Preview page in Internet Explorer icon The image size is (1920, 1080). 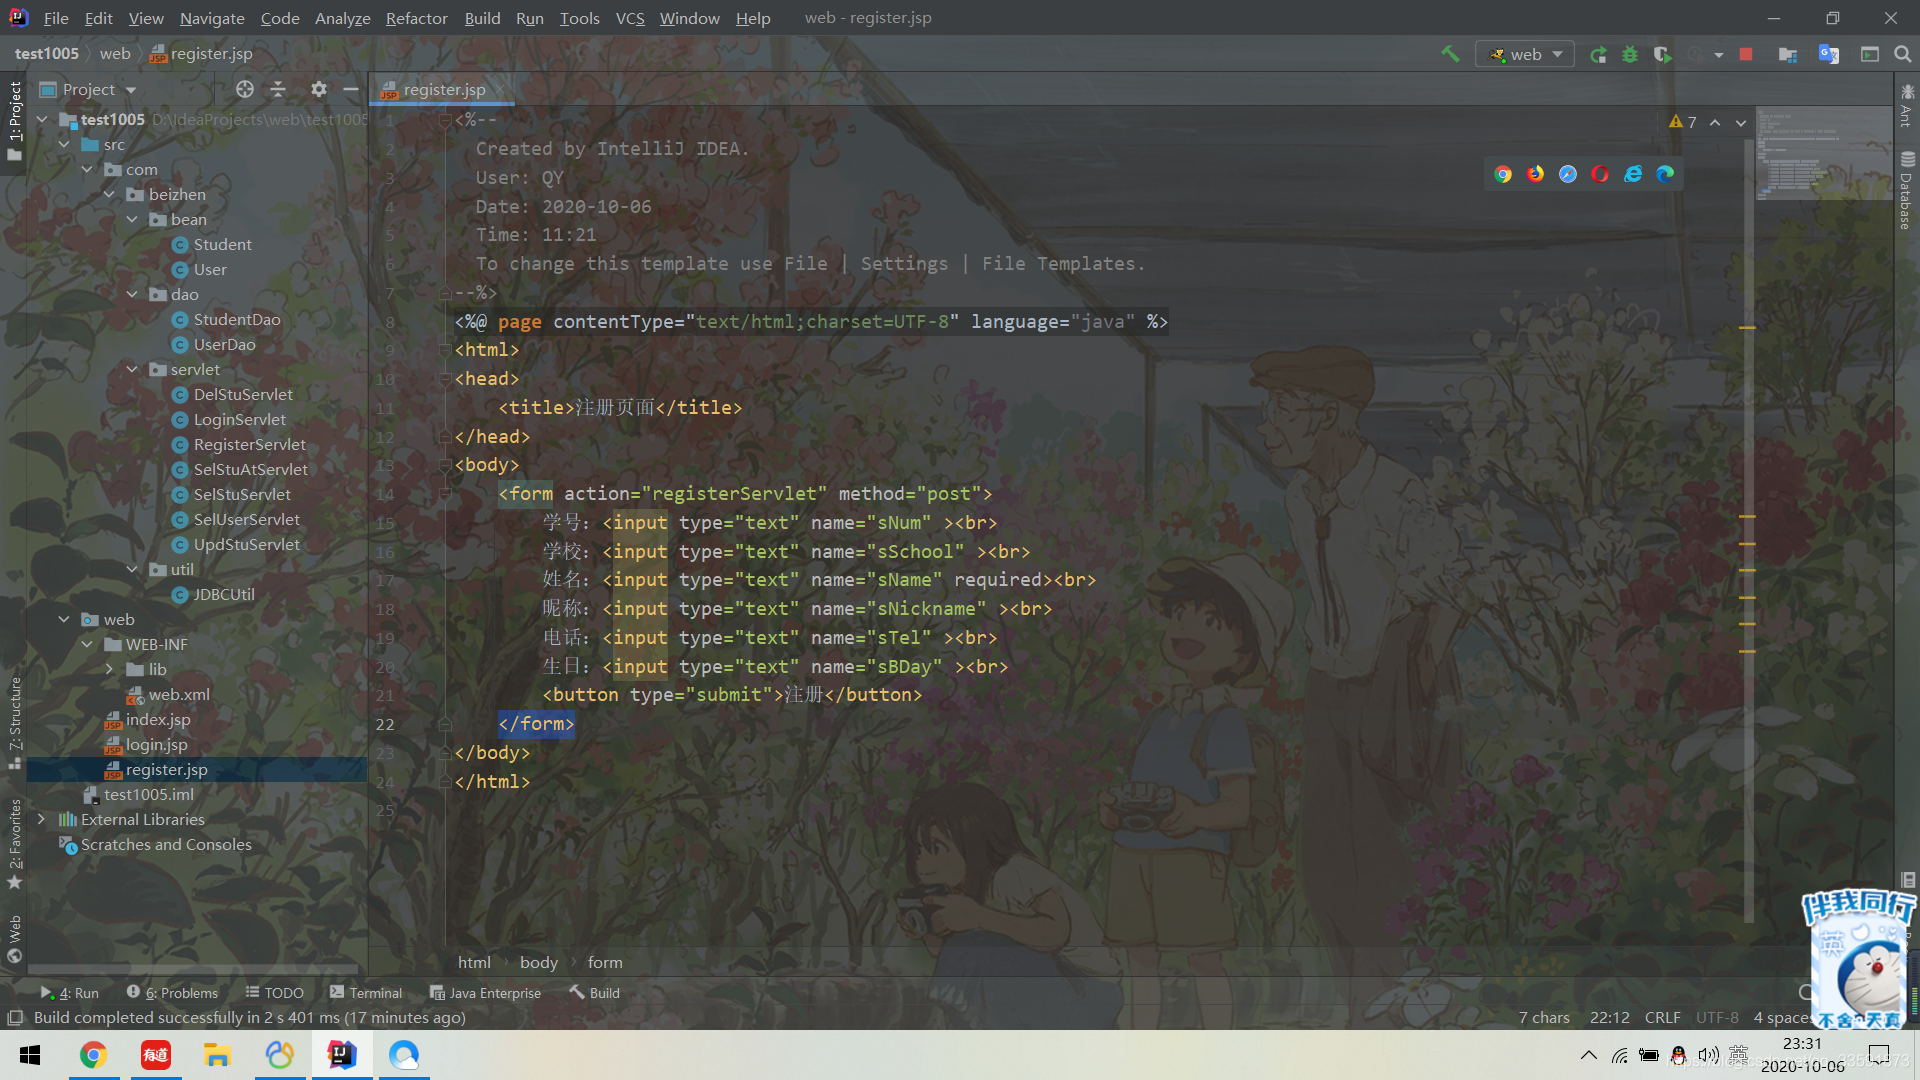[x=1633, y=174]
